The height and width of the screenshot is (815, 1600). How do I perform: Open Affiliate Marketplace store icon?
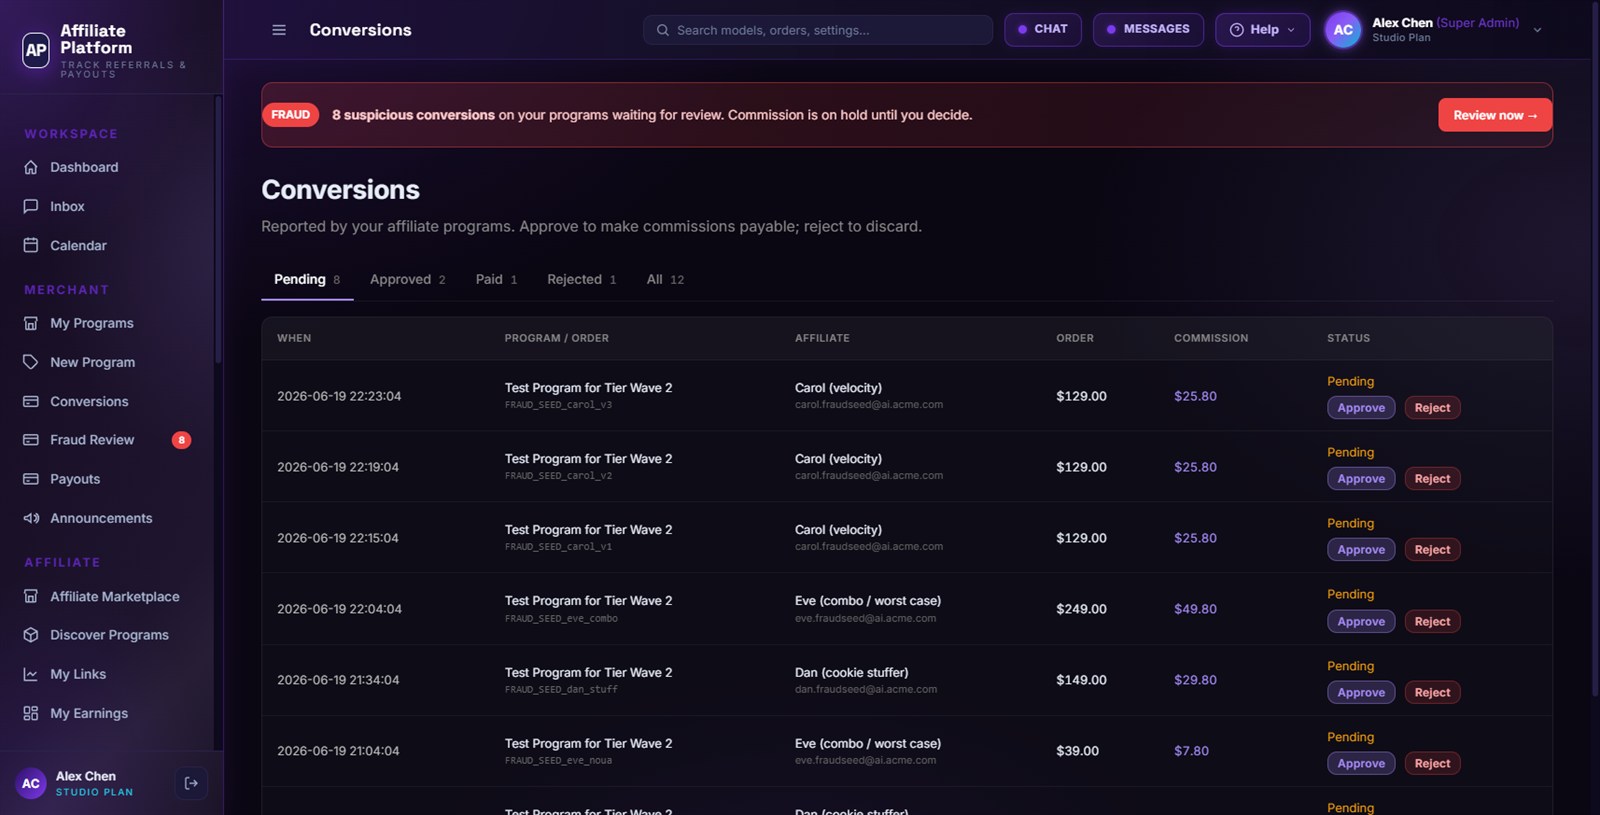pyautogui.click(x=31, y=596)
